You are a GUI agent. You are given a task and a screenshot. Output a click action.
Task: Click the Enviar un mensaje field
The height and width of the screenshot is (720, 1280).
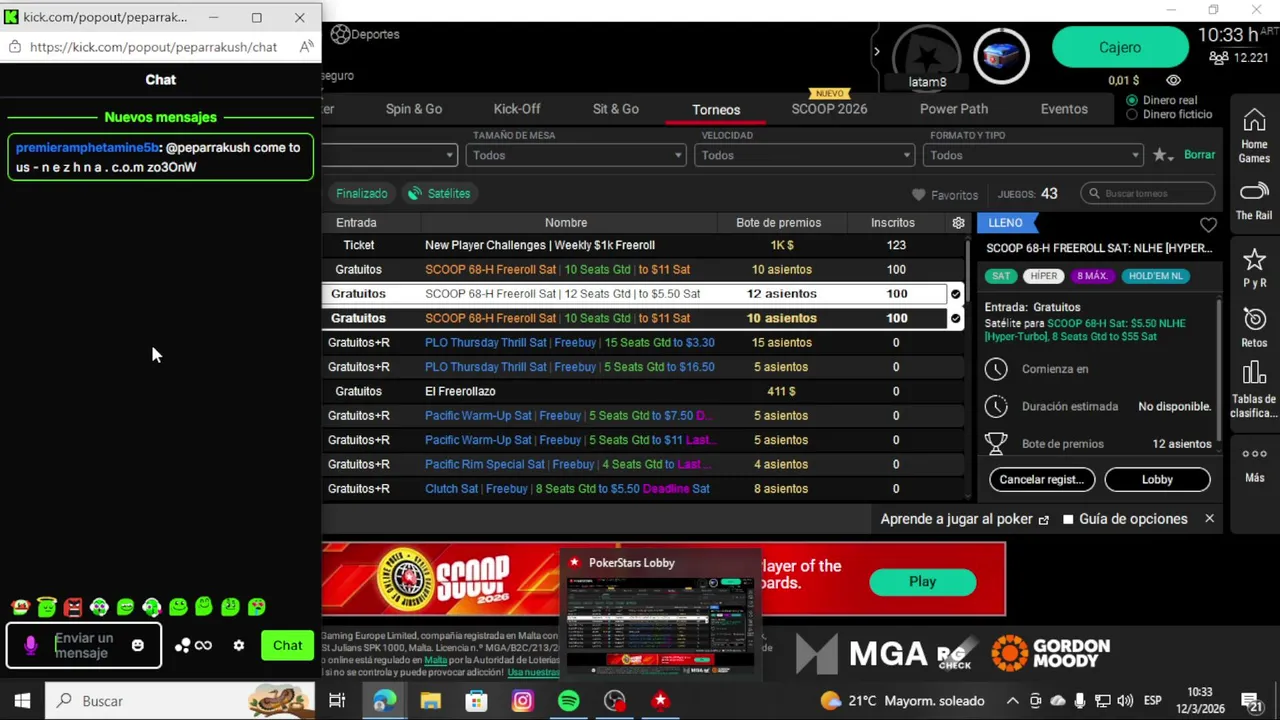84,646
